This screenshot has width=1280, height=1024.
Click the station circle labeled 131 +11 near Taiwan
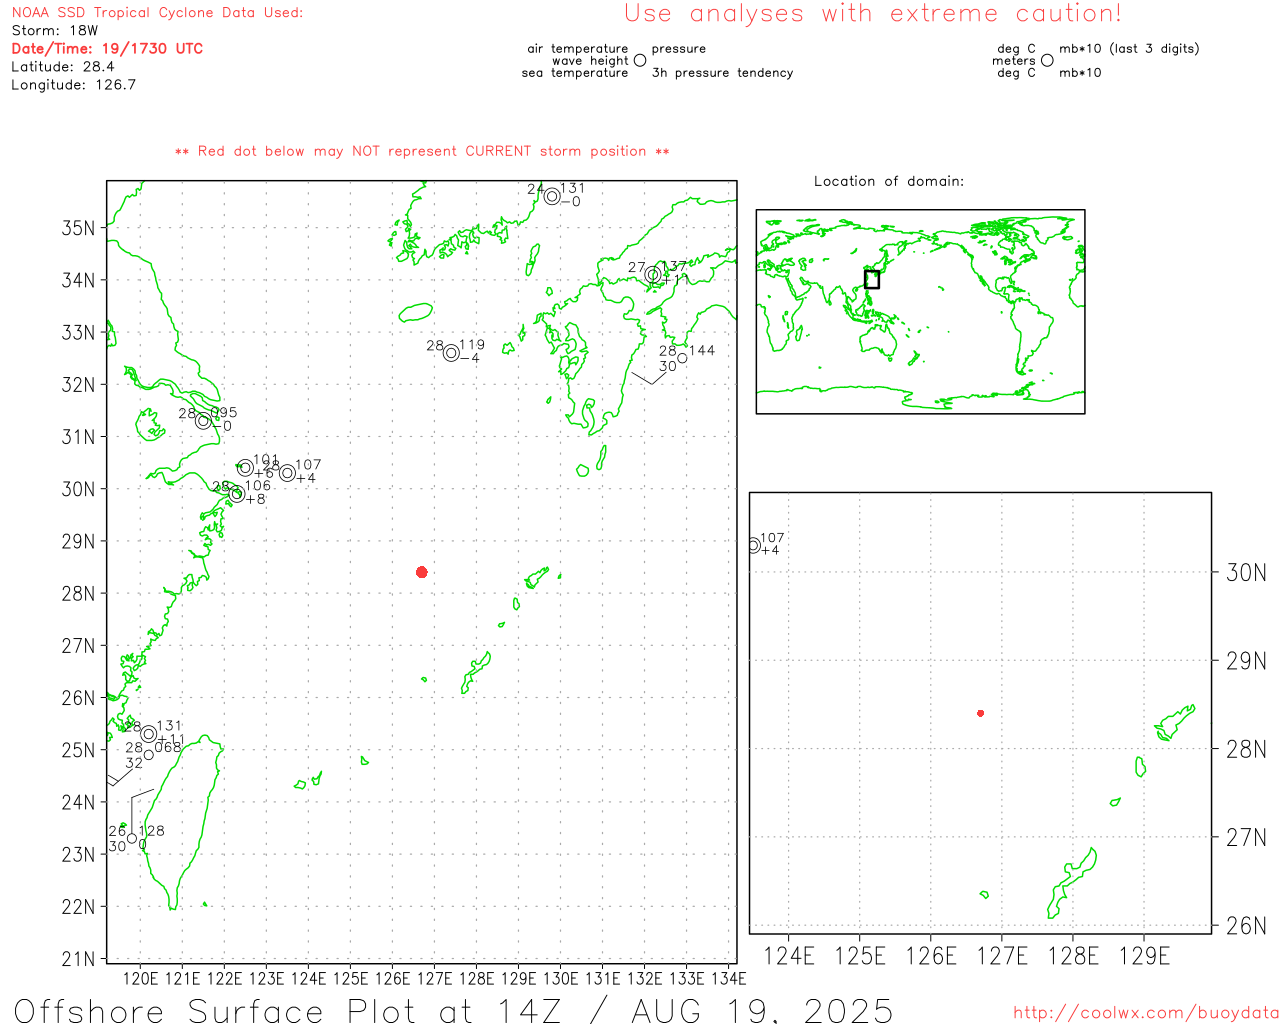point(149,734)
